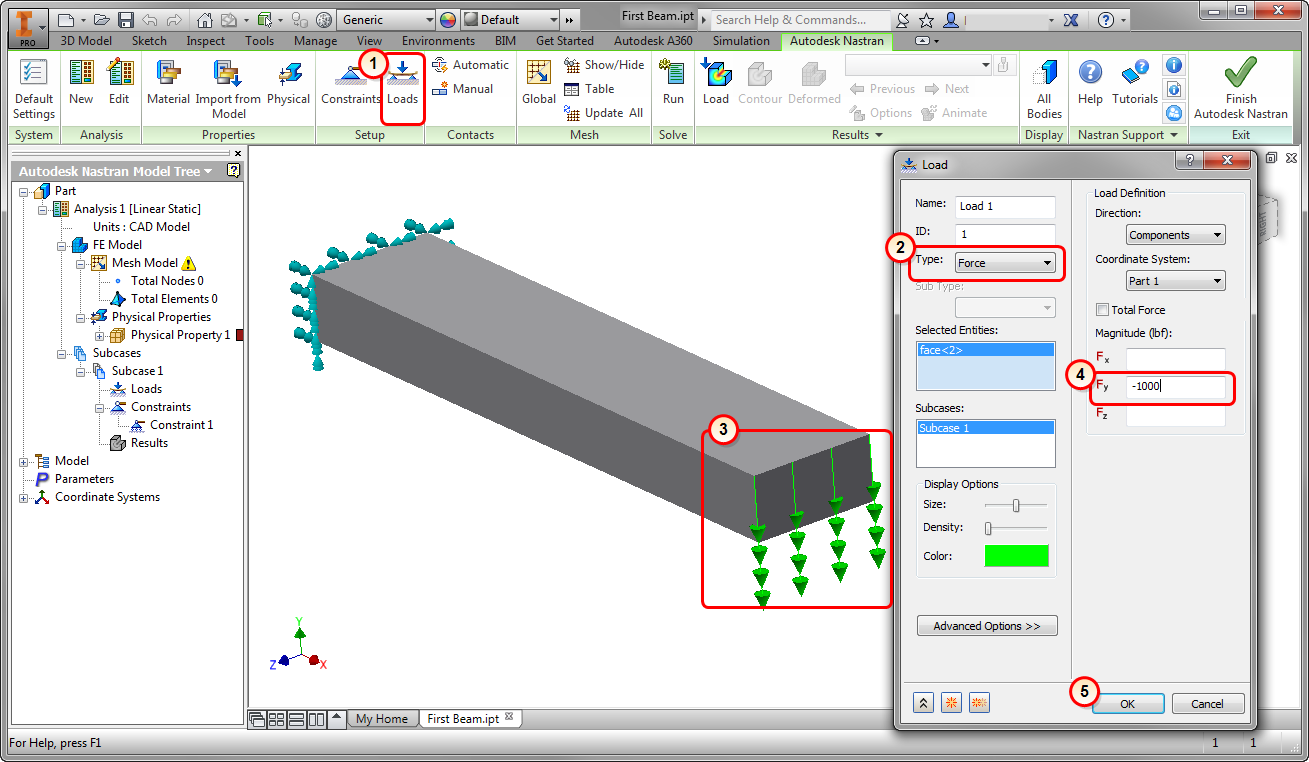
Task: Open Global mesh settings
Action: (539, 82)
